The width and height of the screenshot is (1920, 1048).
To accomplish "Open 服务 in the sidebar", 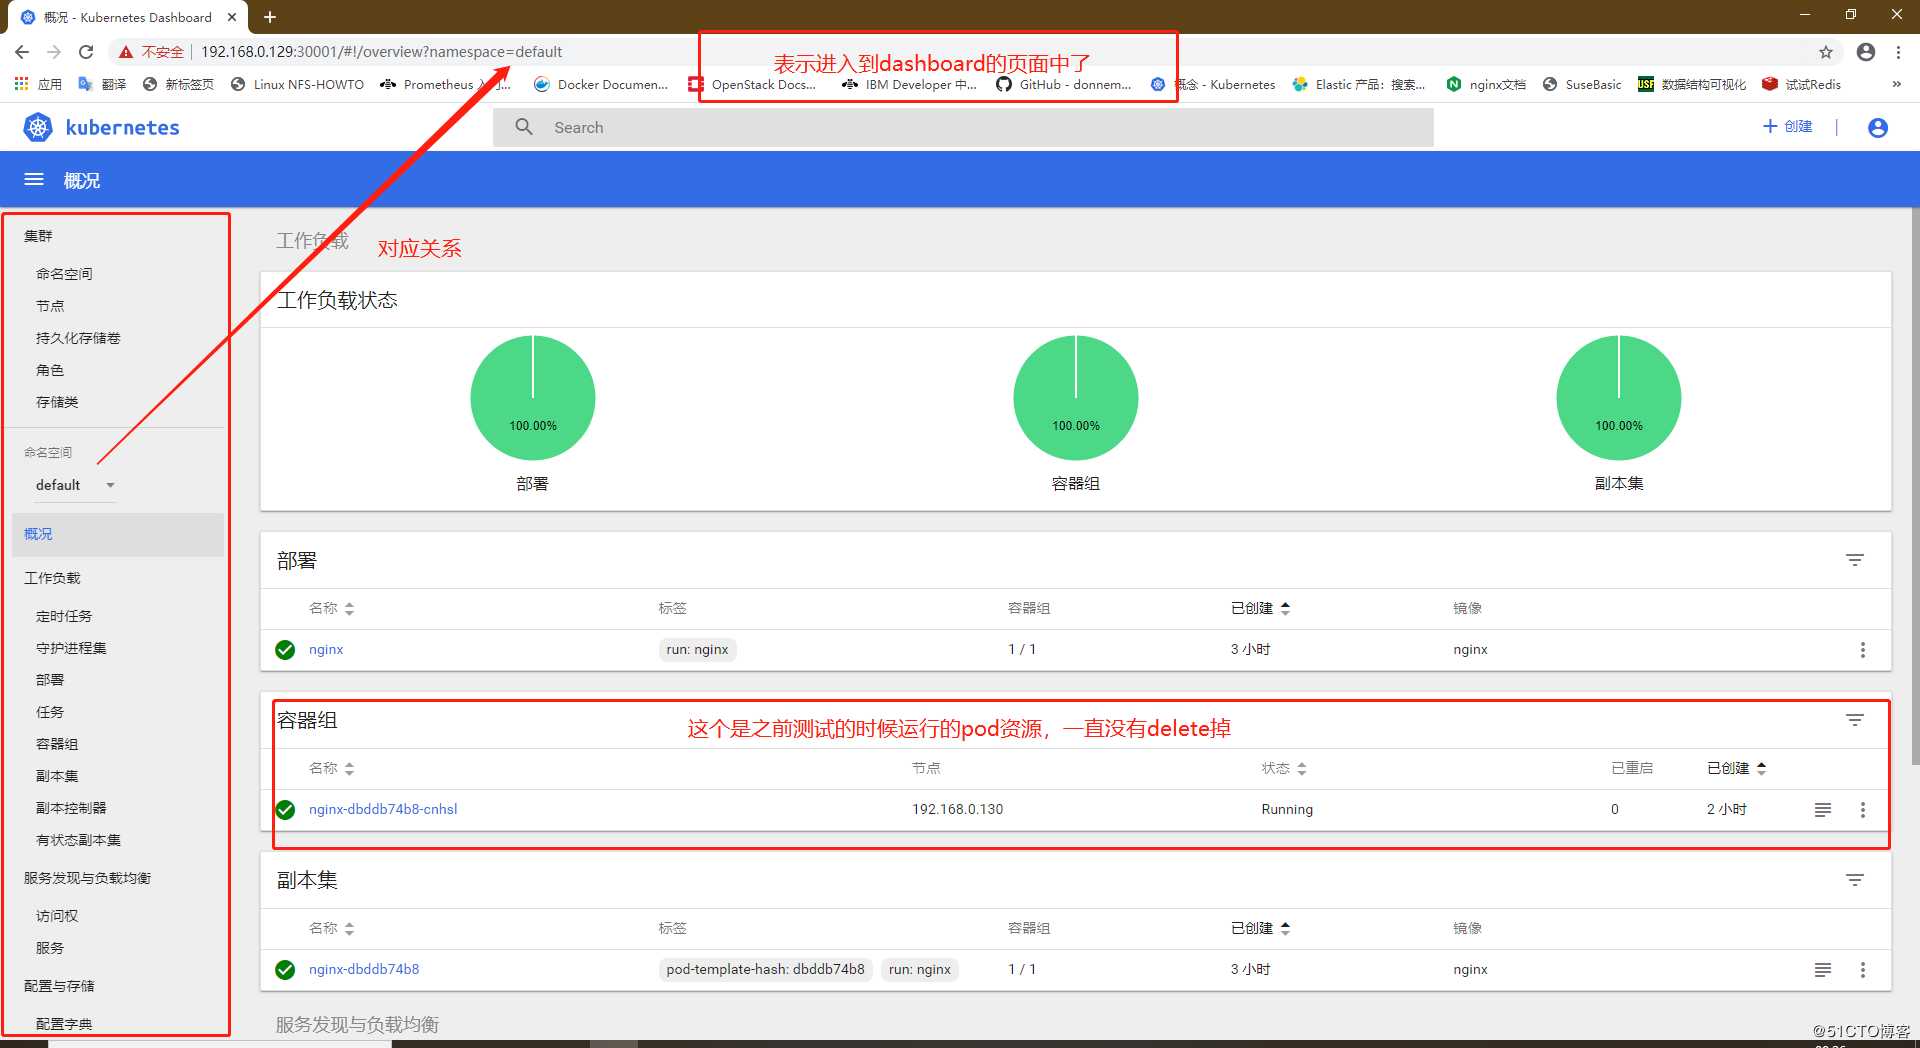I will coord(50,948).
